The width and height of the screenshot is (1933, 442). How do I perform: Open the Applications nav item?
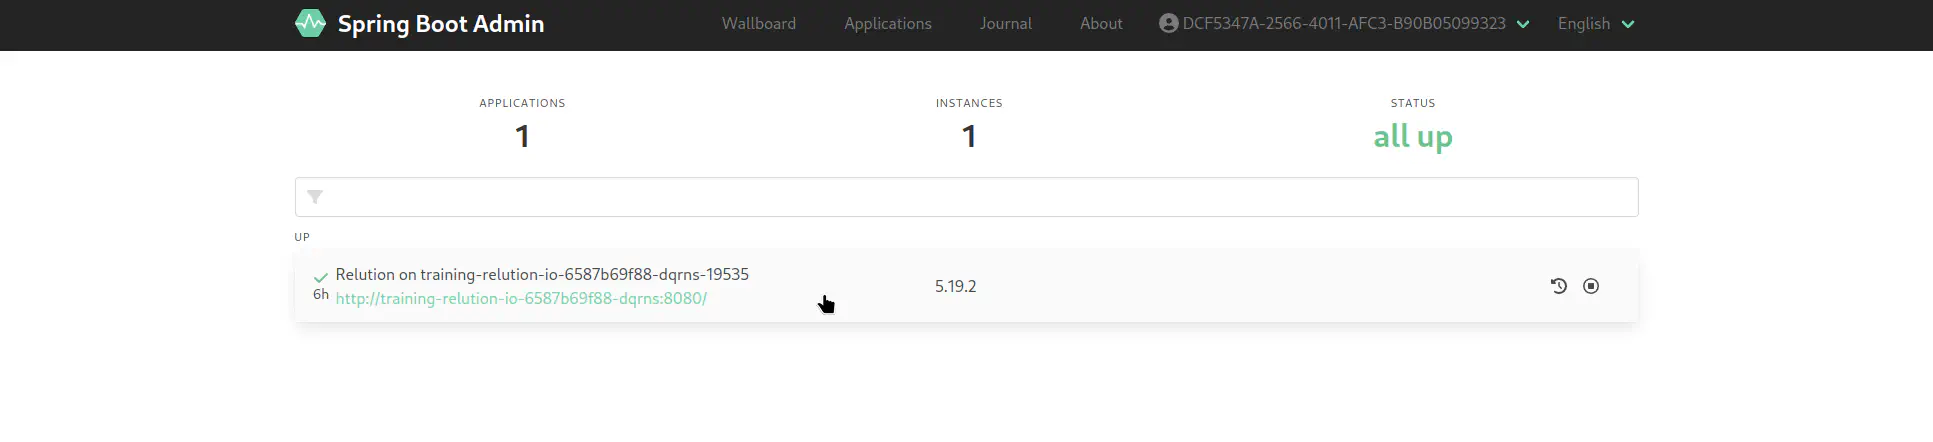point(887,23)
